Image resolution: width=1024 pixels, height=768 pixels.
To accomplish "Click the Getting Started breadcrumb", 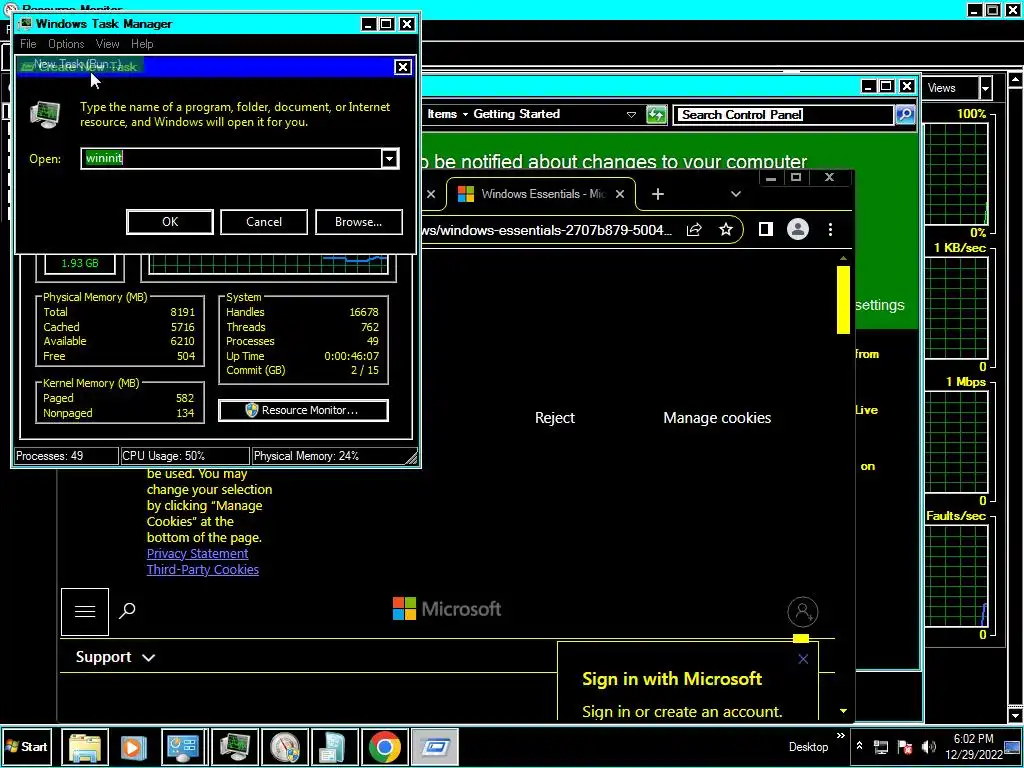I will click(x=517, y=114).
